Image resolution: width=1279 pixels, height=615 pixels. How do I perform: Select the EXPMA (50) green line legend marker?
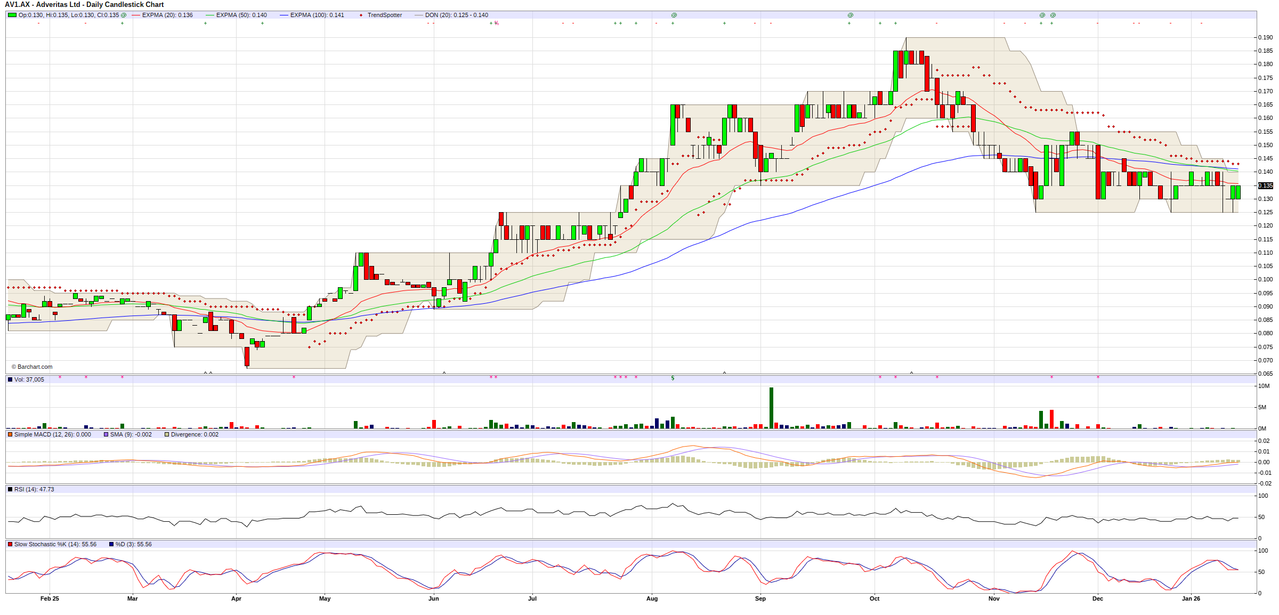click(209, 15)
